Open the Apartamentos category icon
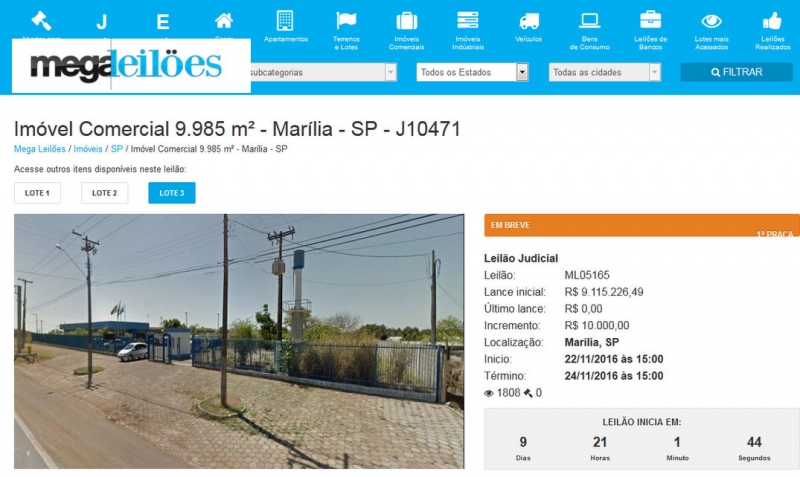Viewport: 800px width, 477px height. click(x=285, y=21)
